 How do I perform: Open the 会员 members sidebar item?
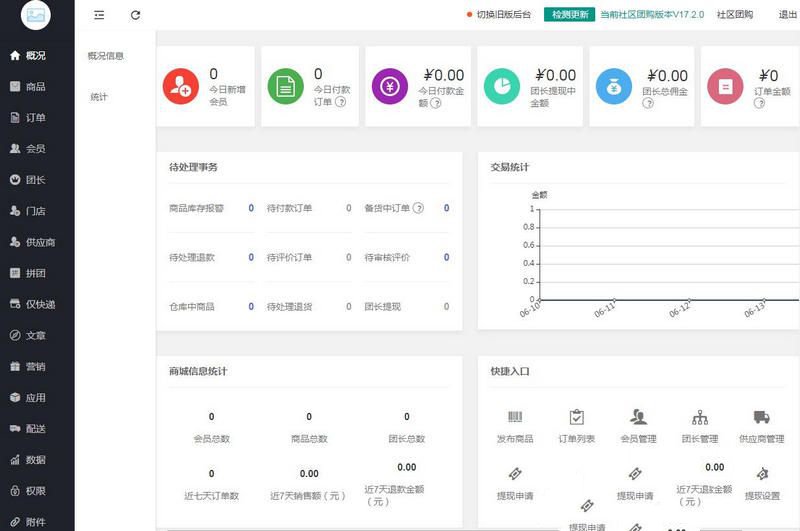[28, 148]
